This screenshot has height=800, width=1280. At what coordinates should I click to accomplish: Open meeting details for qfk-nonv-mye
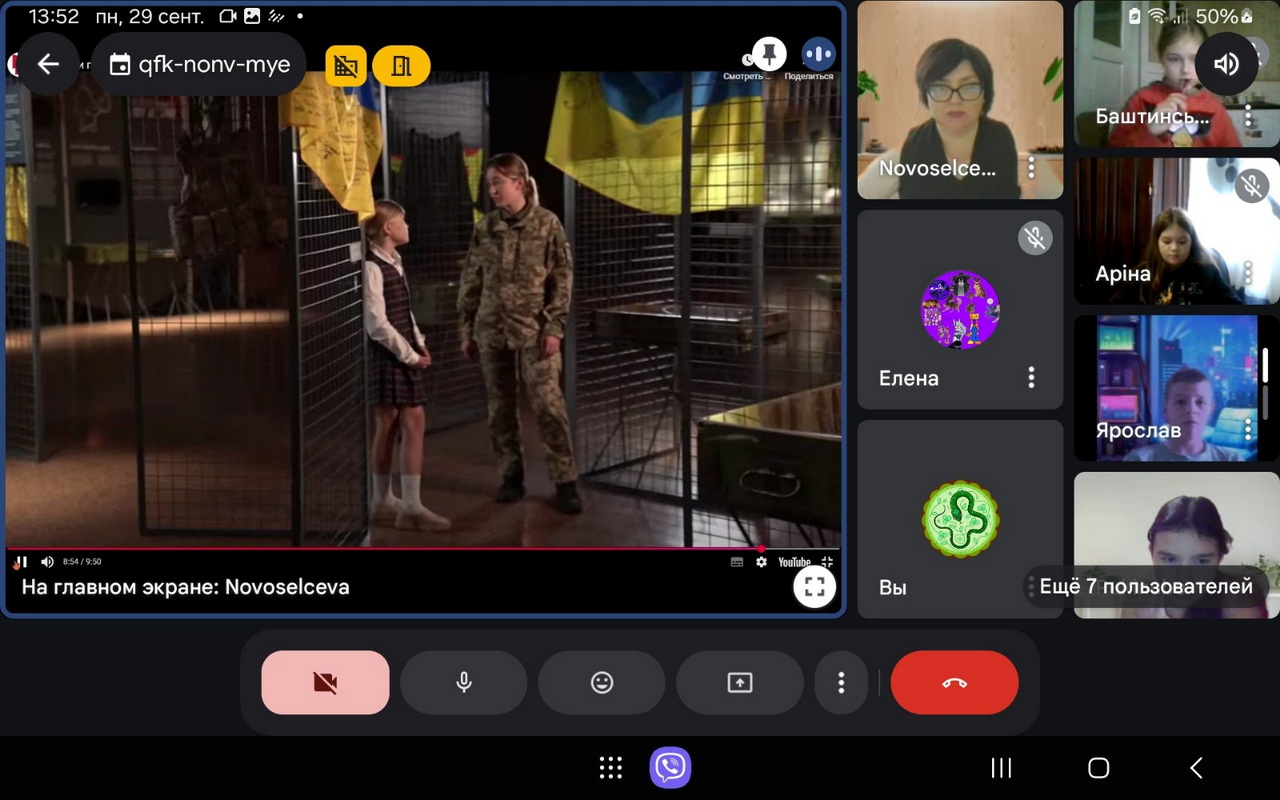(x=199, y=65)
